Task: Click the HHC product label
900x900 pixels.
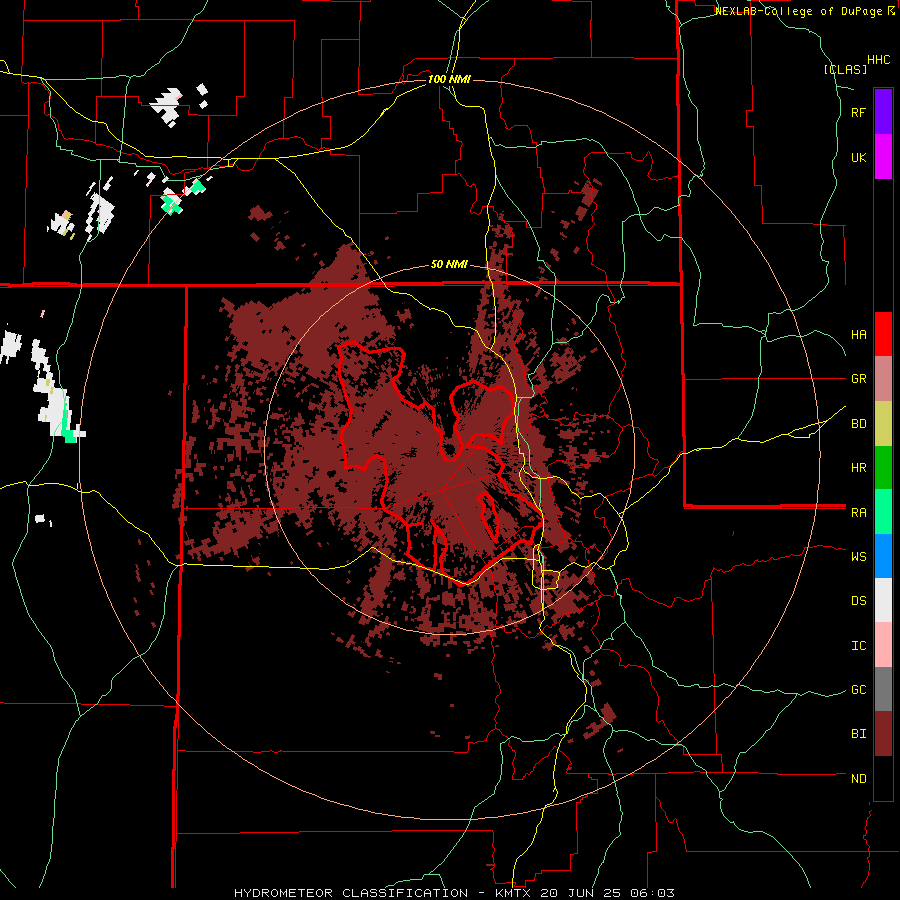Action: [879, 60]
